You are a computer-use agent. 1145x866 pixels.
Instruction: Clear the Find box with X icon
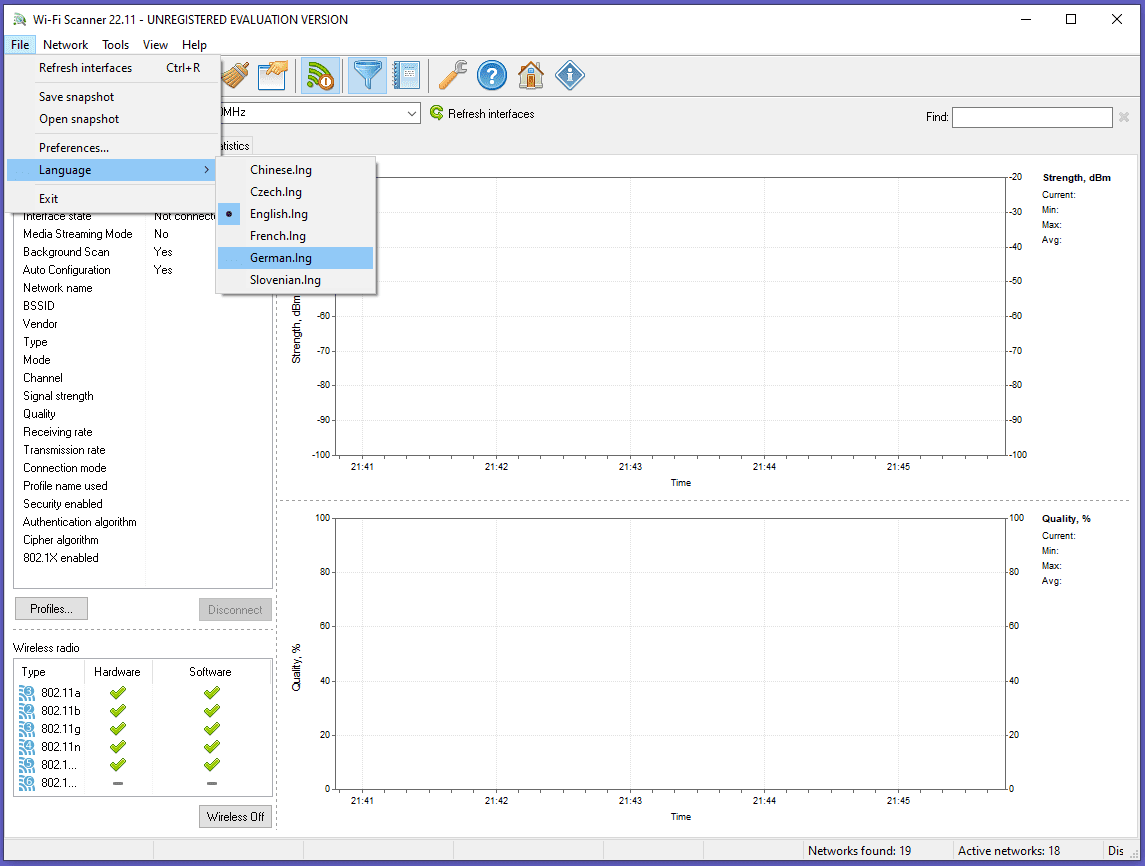(1124, 117)
